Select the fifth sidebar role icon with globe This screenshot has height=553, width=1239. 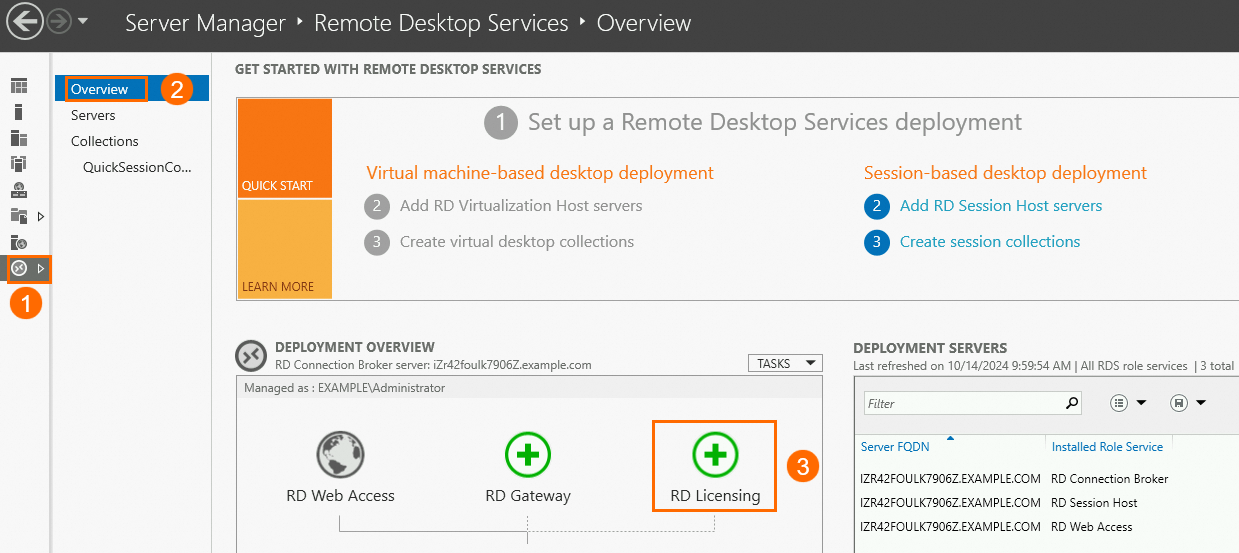tap(19, 190)
